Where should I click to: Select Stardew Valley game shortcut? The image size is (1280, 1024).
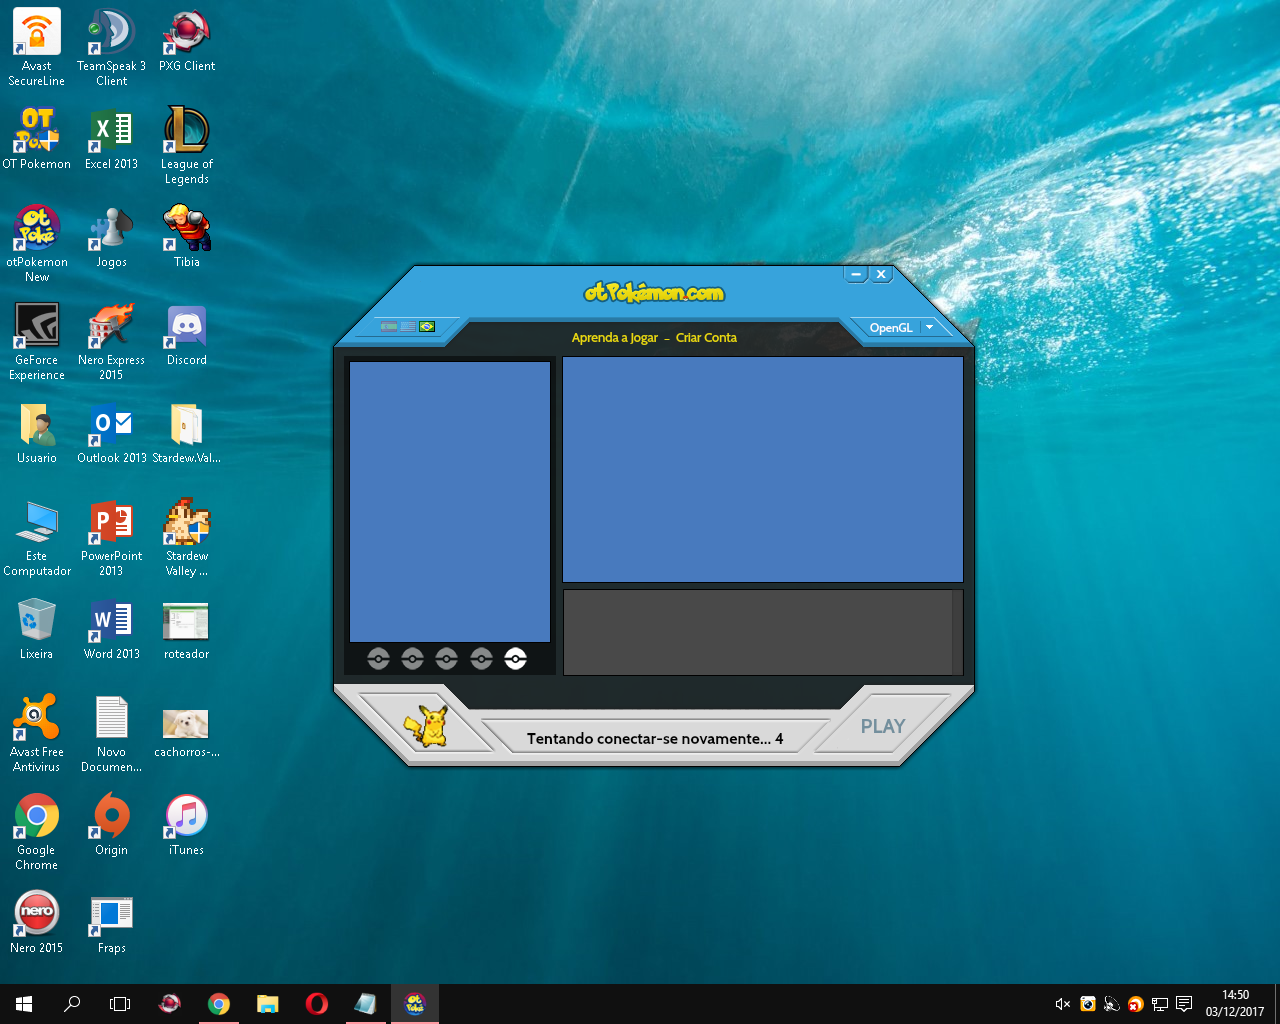tap(187, 537)
